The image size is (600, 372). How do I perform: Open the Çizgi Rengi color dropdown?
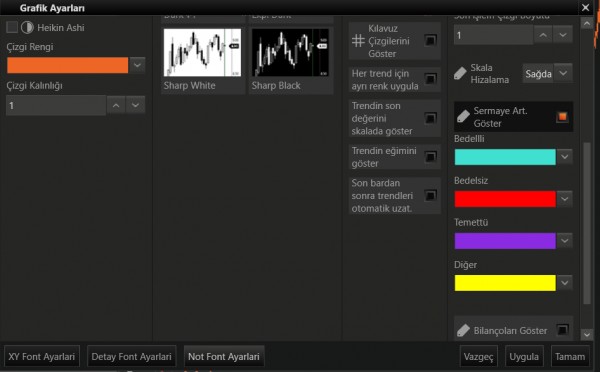tap(137, 65)
